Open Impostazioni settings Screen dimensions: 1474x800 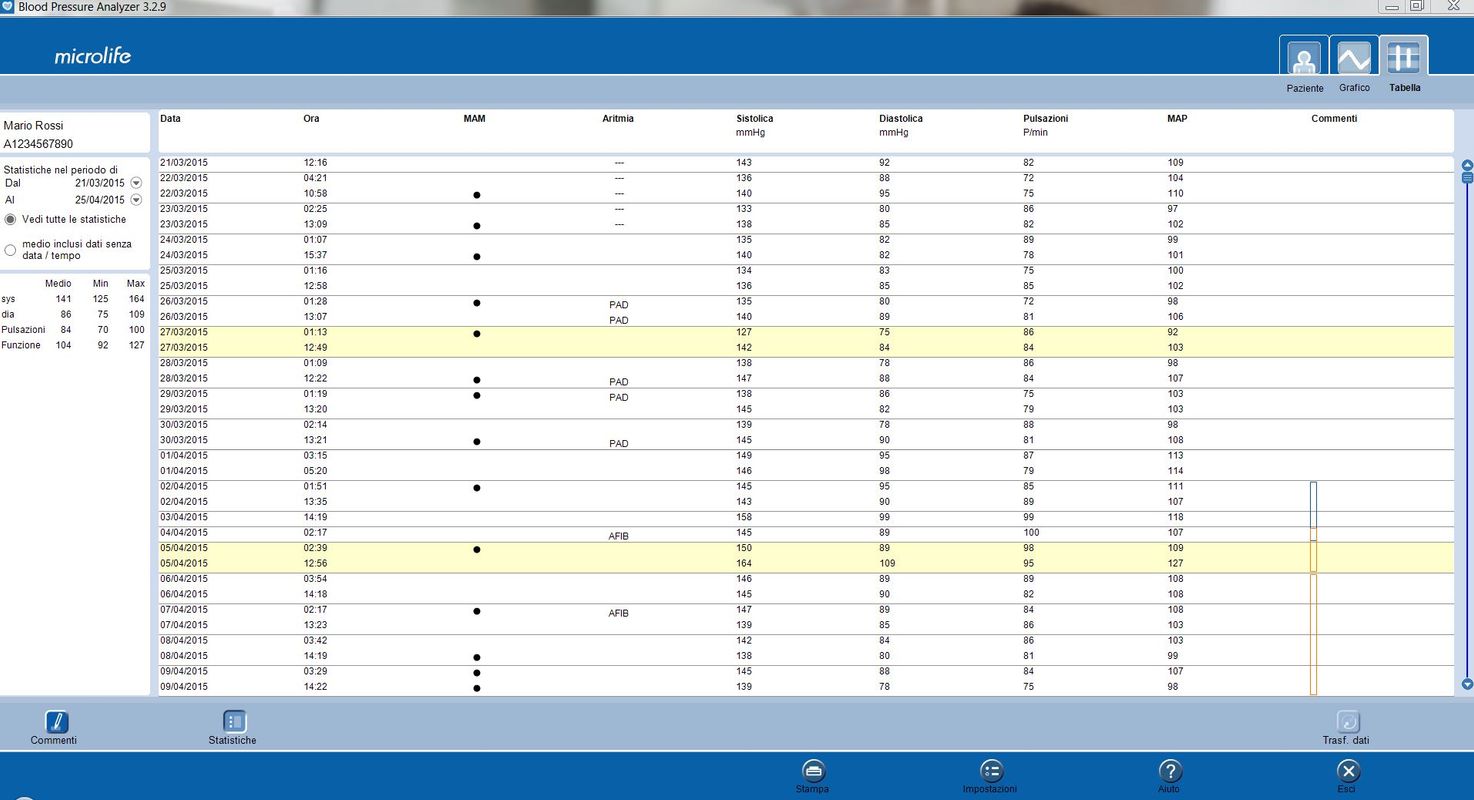[990, 771]
